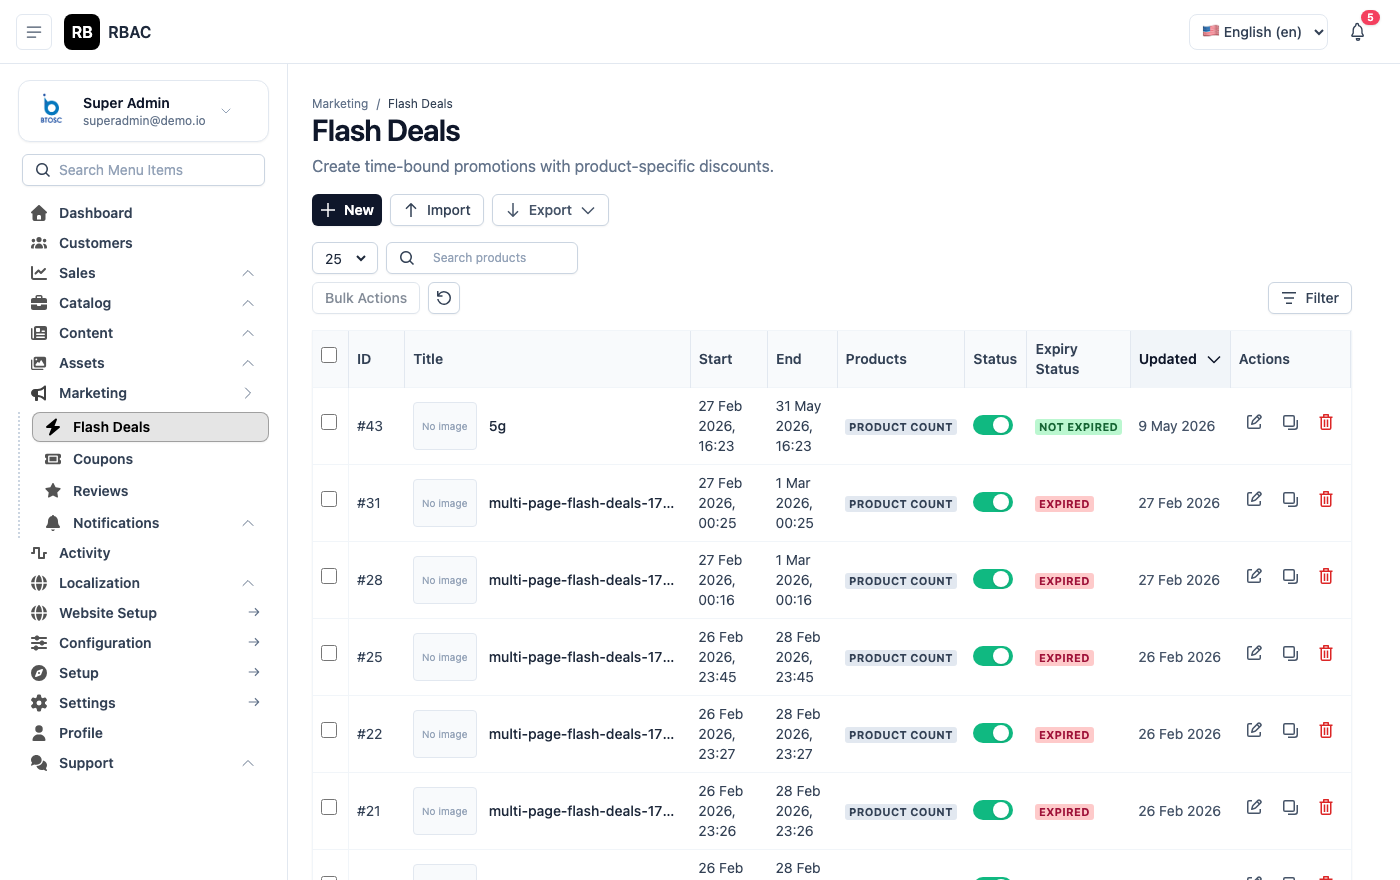Disable status toggle for deal #31
The image size is (1400, 880).
tap(993, 502)
